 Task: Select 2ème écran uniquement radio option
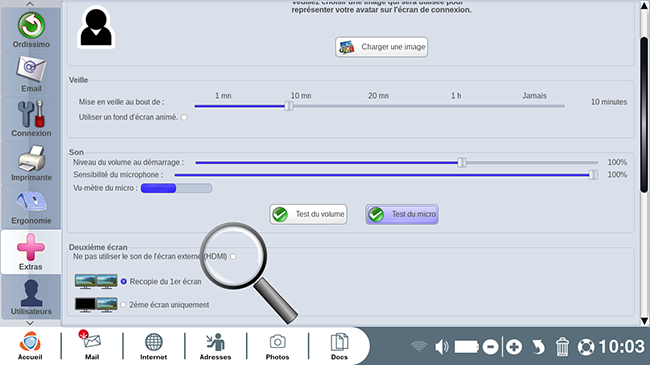pos(123,305)
